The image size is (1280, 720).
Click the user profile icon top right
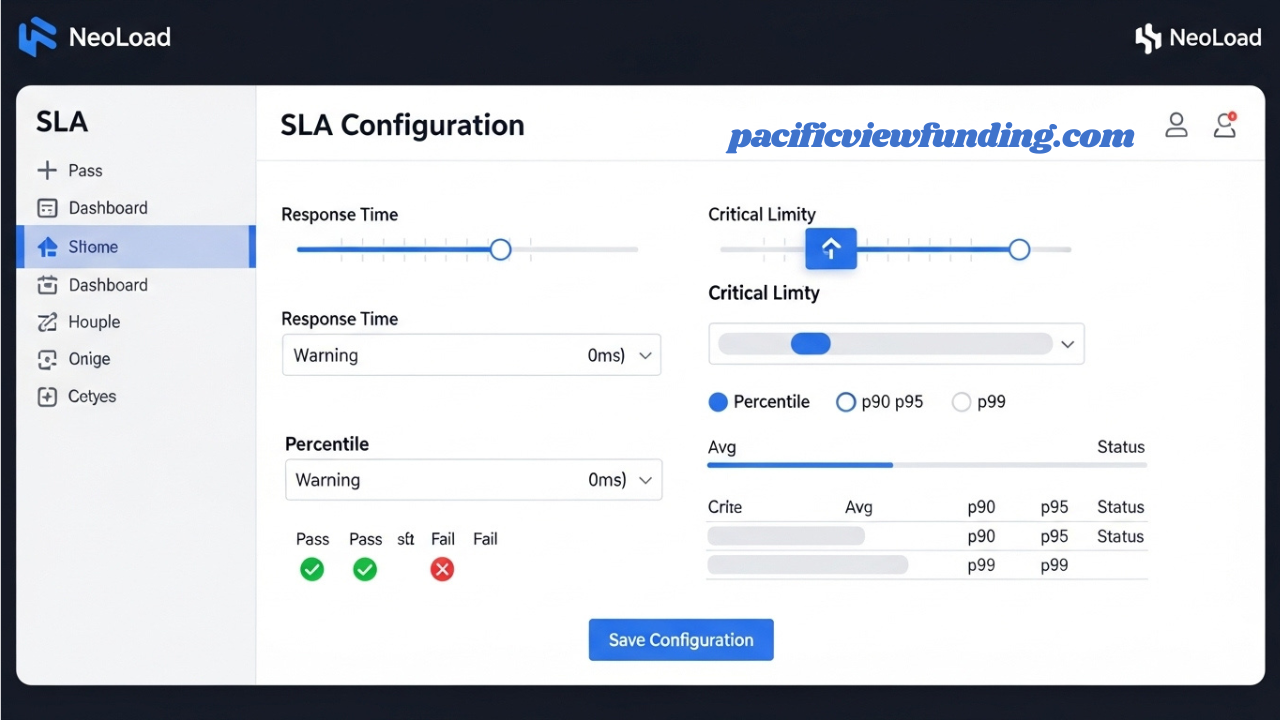pos(1176,124)
